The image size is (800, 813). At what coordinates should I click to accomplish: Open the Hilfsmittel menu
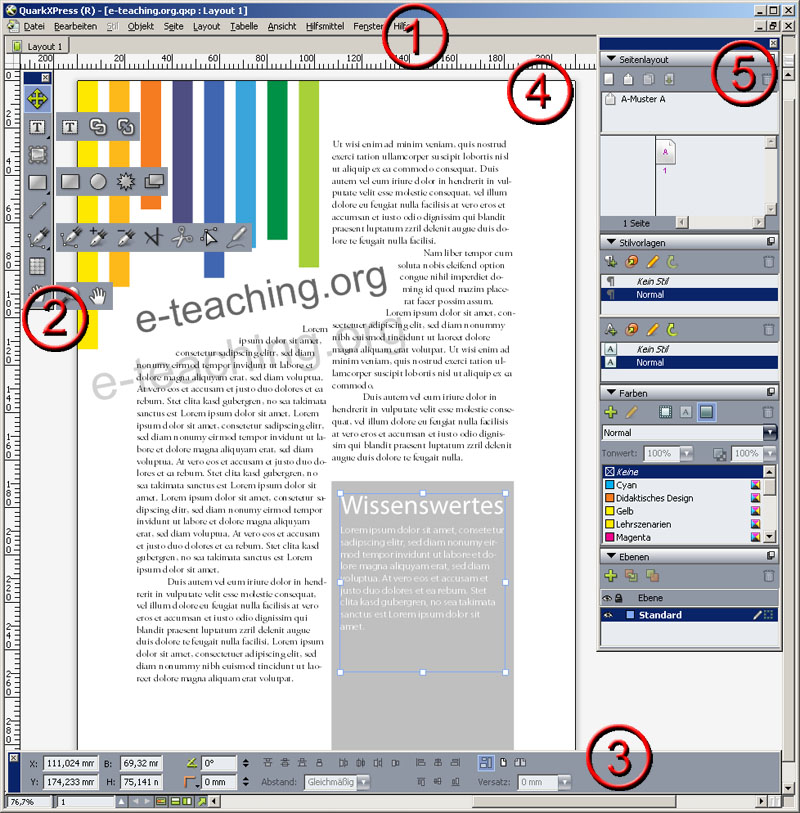tap(325, 26)
